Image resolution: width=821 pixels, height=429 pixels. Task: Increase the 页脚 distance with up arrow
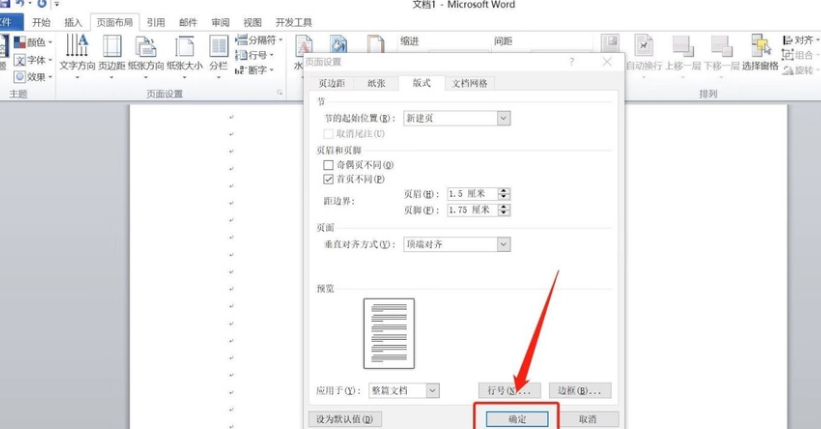504,206
